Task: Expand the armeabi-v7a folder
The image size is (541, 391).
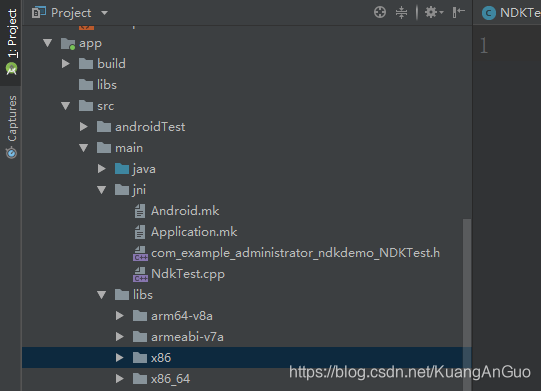Action: coord(119,337)
